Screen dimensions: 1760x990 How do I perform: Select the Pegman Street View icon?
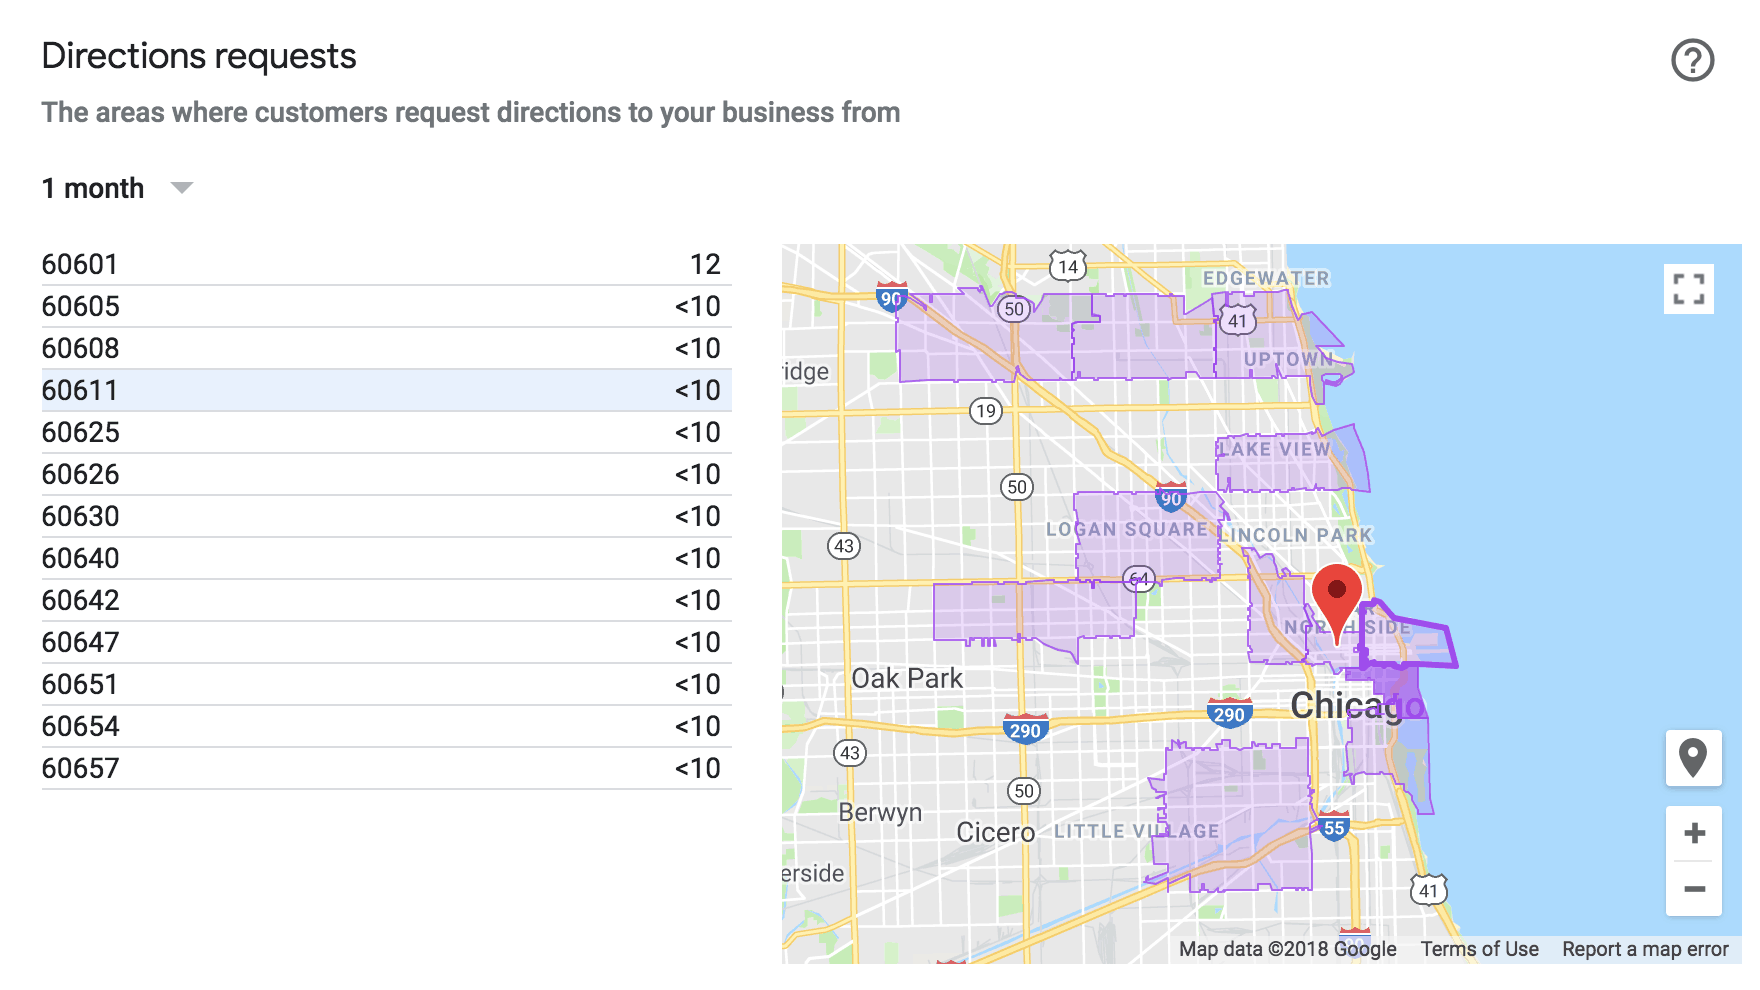point(1694,758)
